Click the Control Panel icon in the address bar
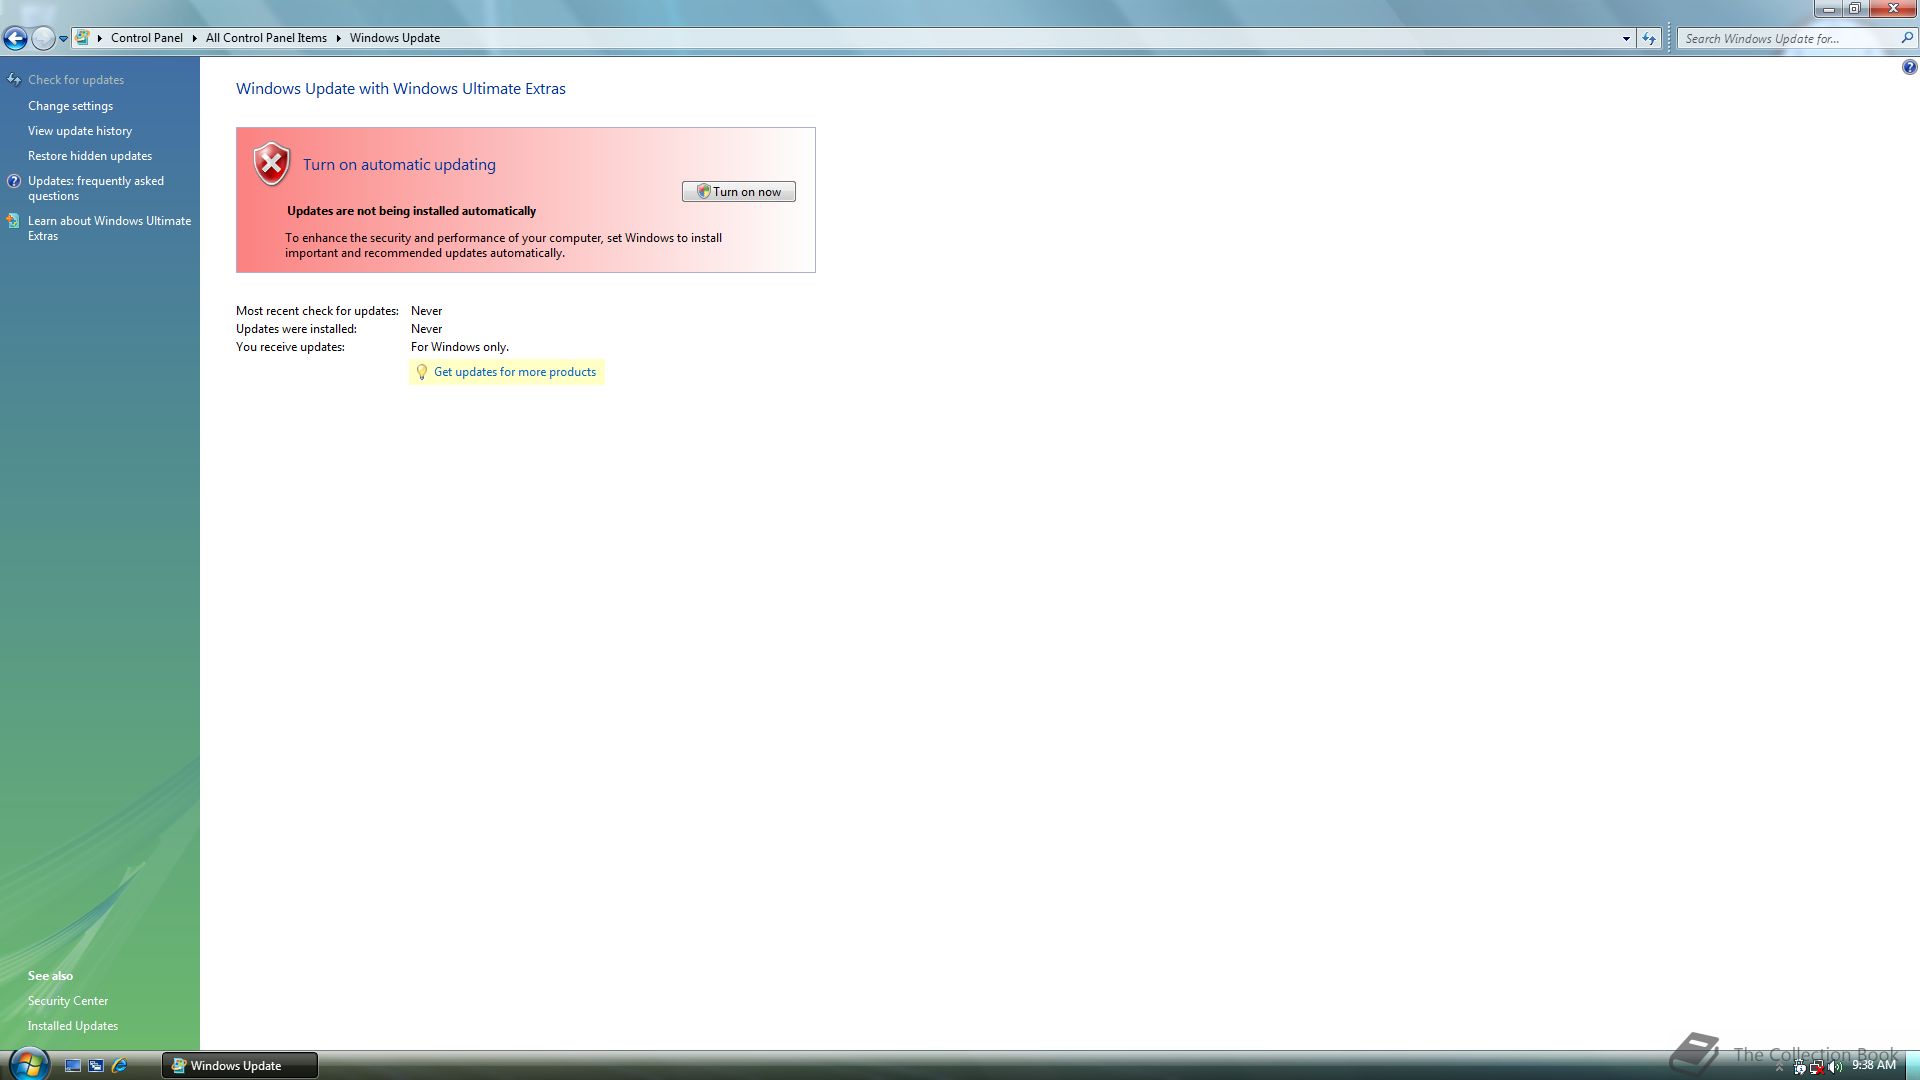Screen dimensions: 1920x1080 83,38
